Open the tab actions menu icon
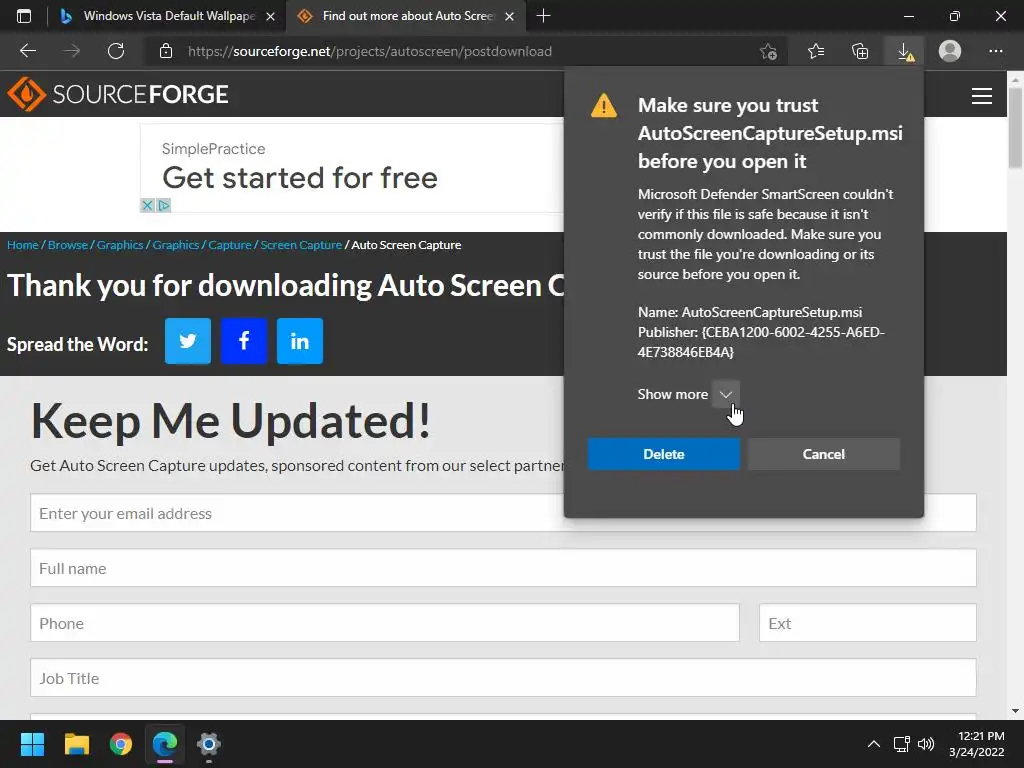The image size is (1024, 768). point(24,16)
